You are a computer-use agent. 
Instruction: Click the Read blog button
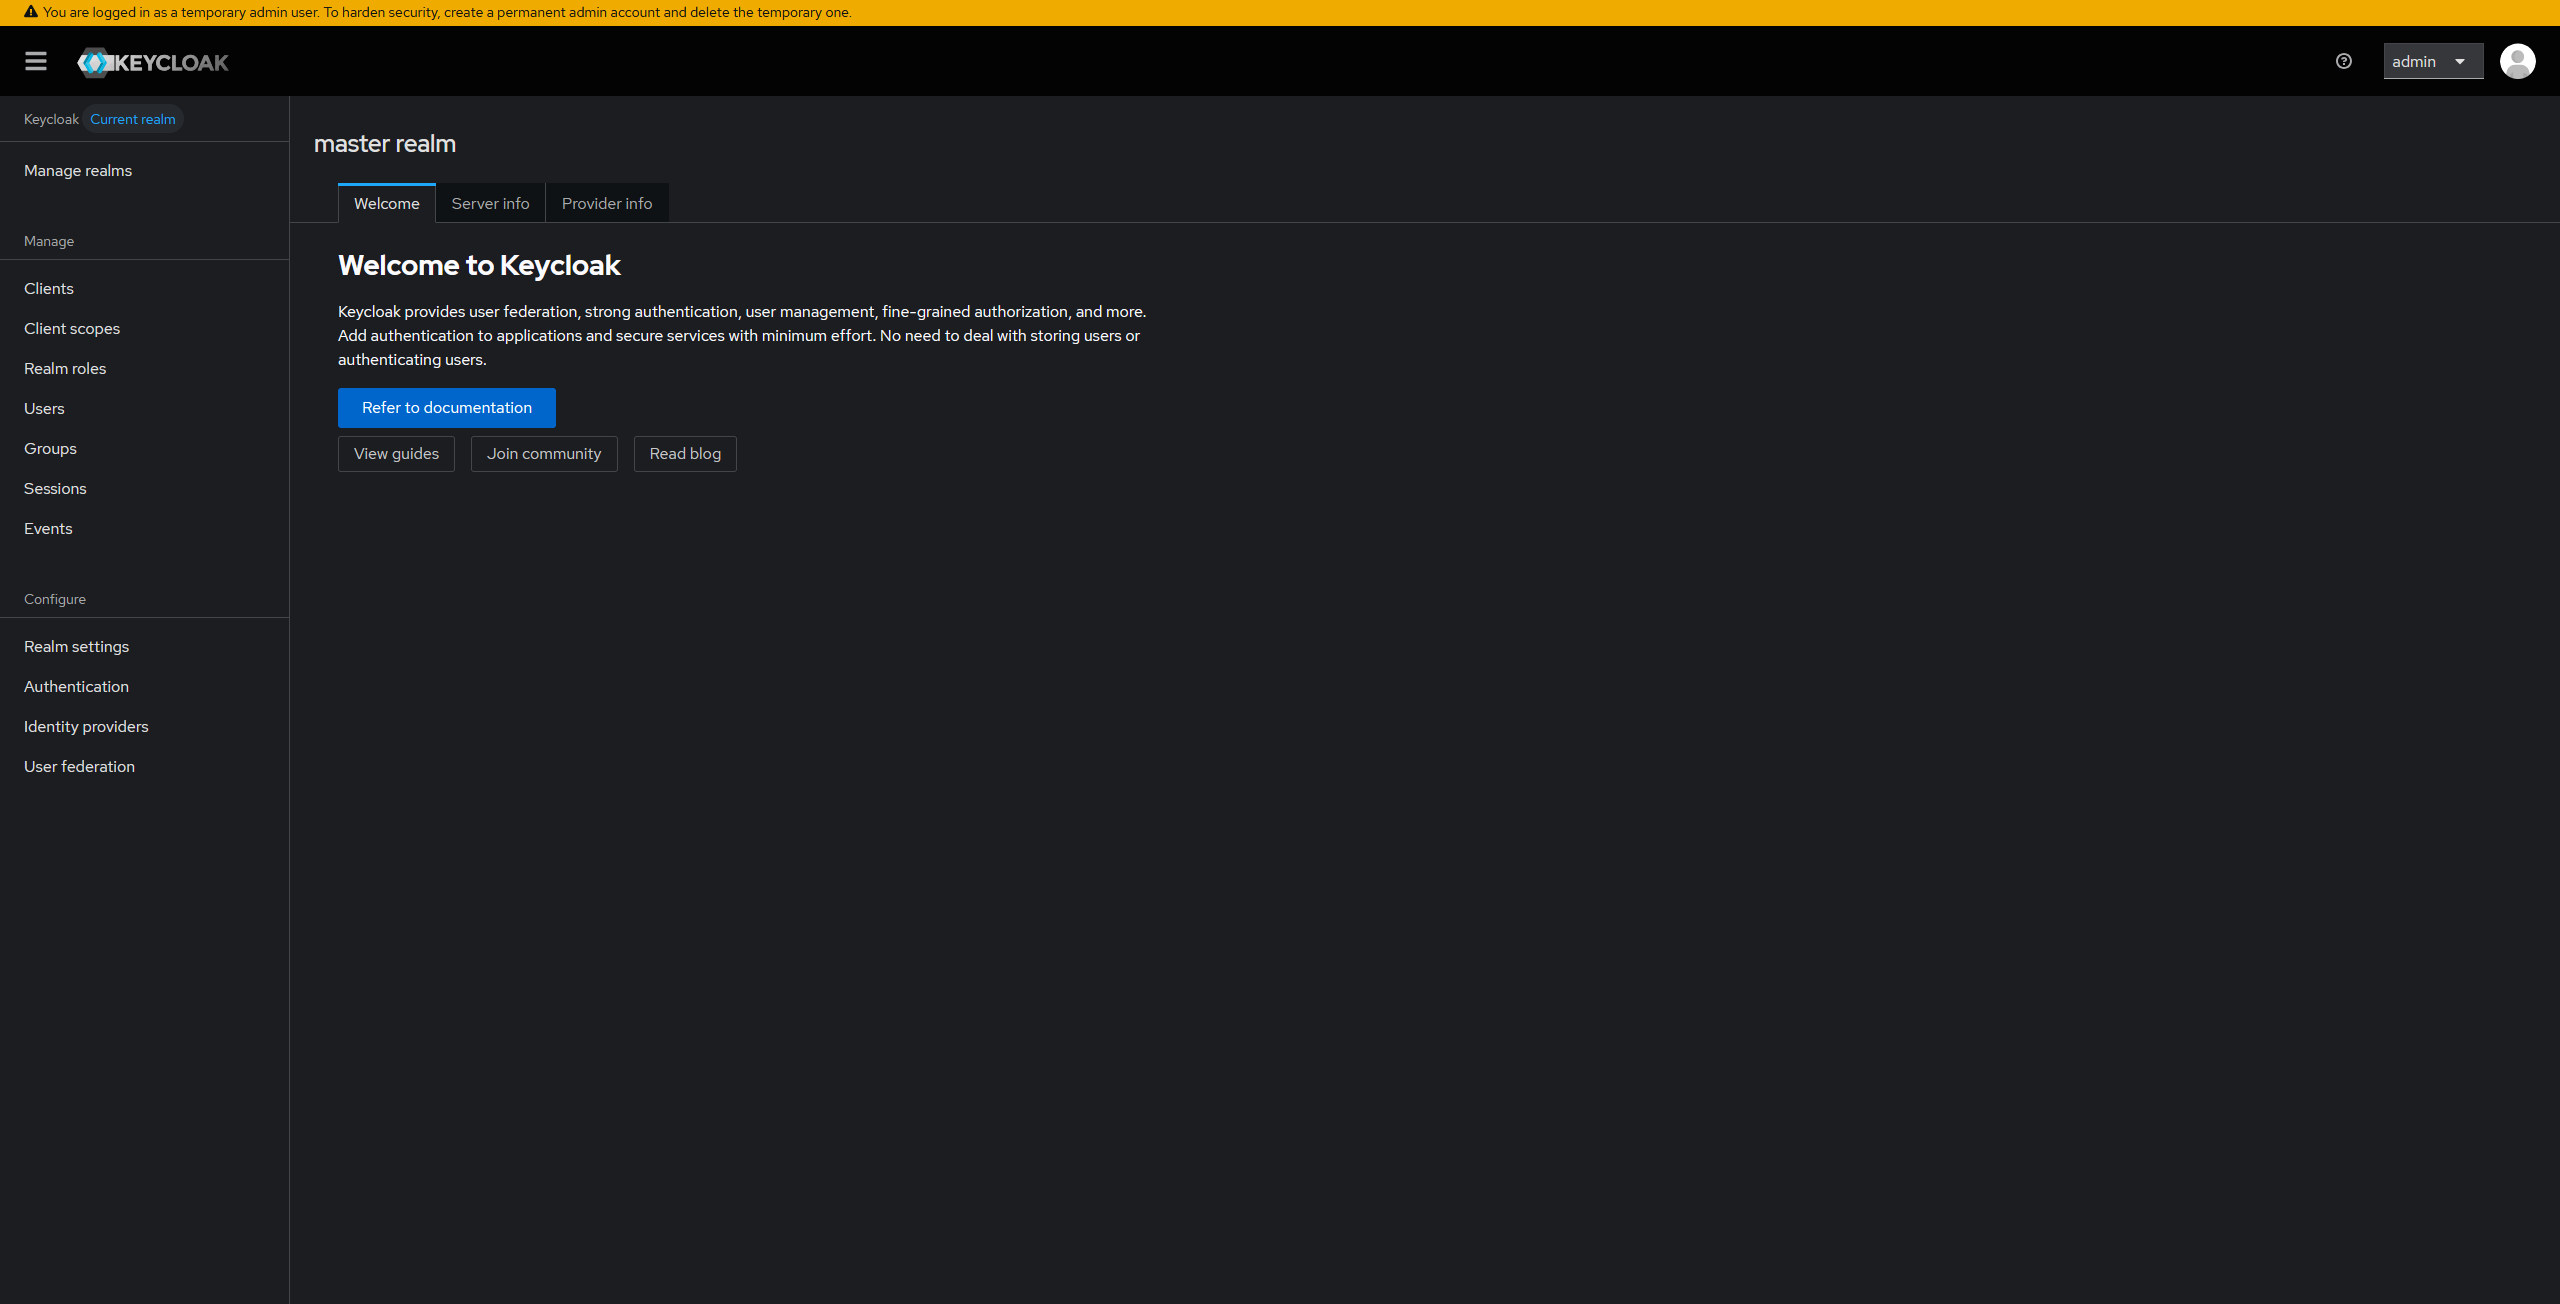tap(685, 454)
